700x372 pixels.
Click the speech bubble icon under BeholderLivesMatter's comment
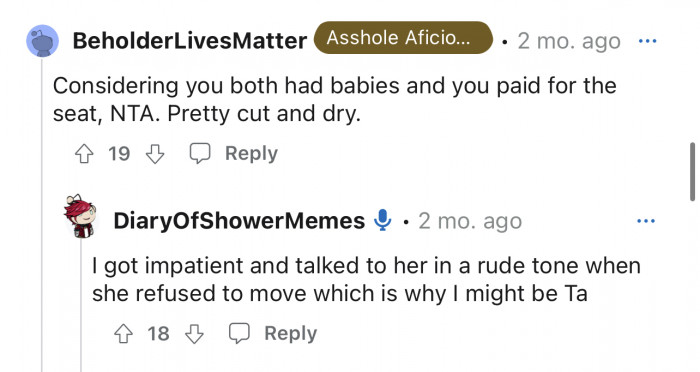[x=200, y=154]
